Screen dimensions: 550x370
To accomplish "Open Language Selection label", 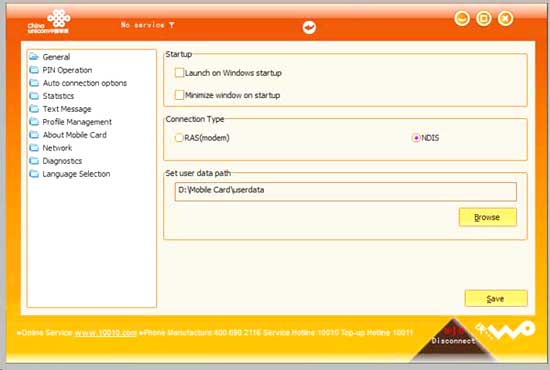I will [76, 174].
